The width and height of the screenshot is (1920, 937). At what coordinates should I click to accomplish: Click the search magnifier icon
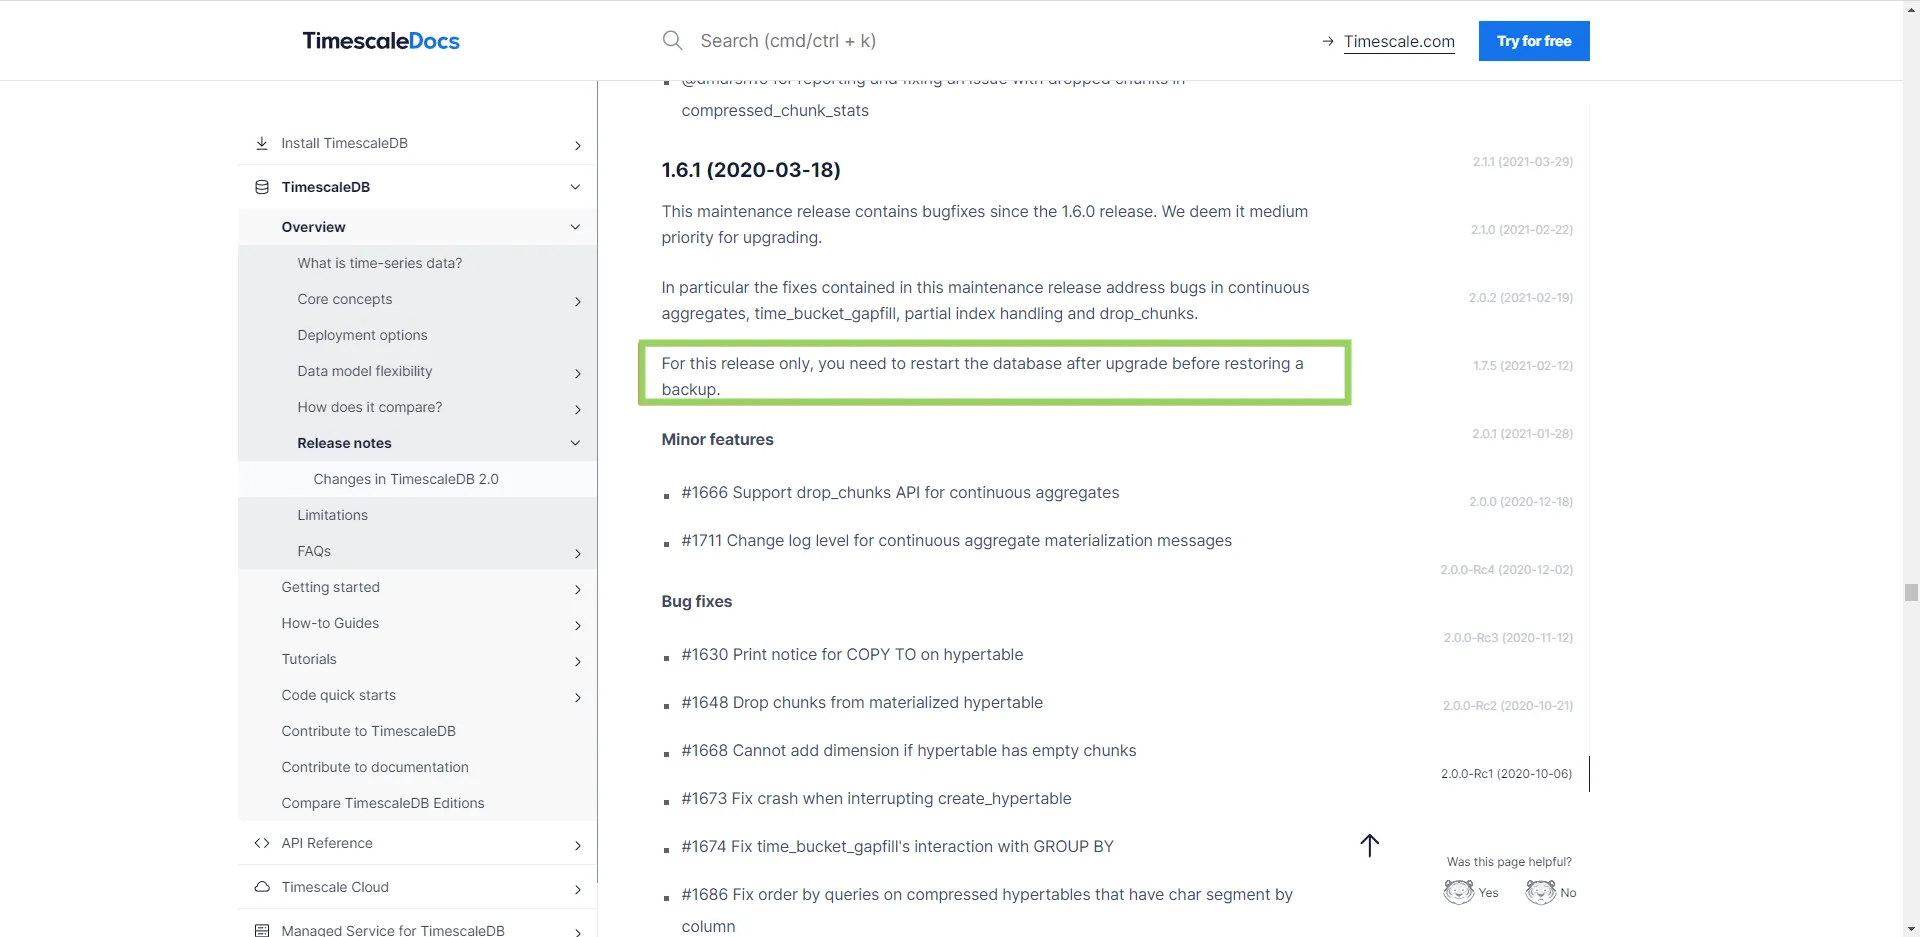click(x=673, y=41)
